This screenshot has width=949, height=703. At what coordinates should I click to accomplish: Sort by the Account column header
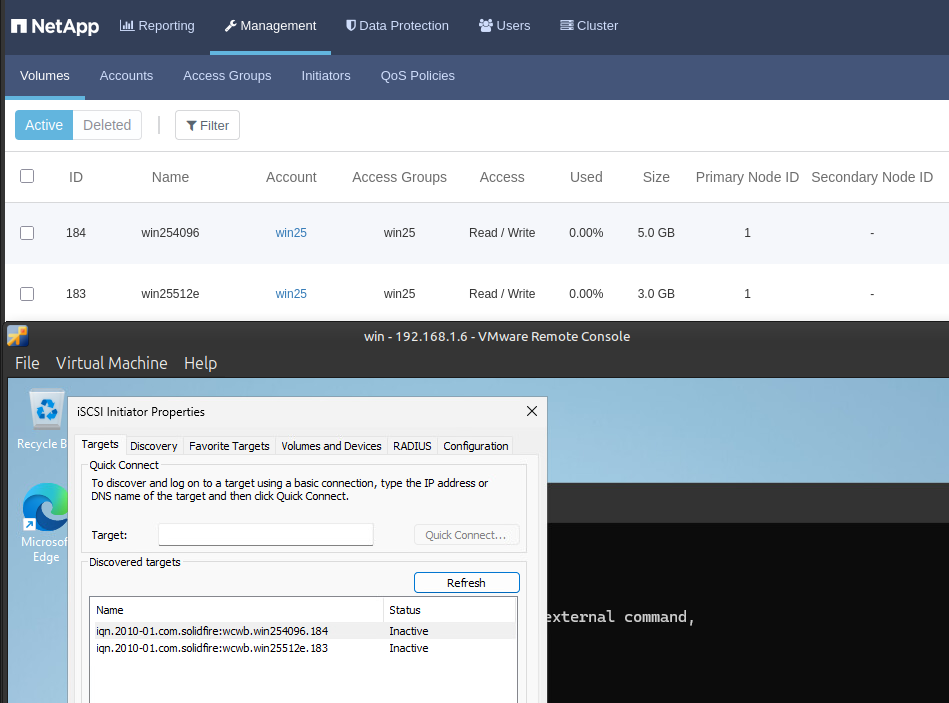tap(291, 177)
